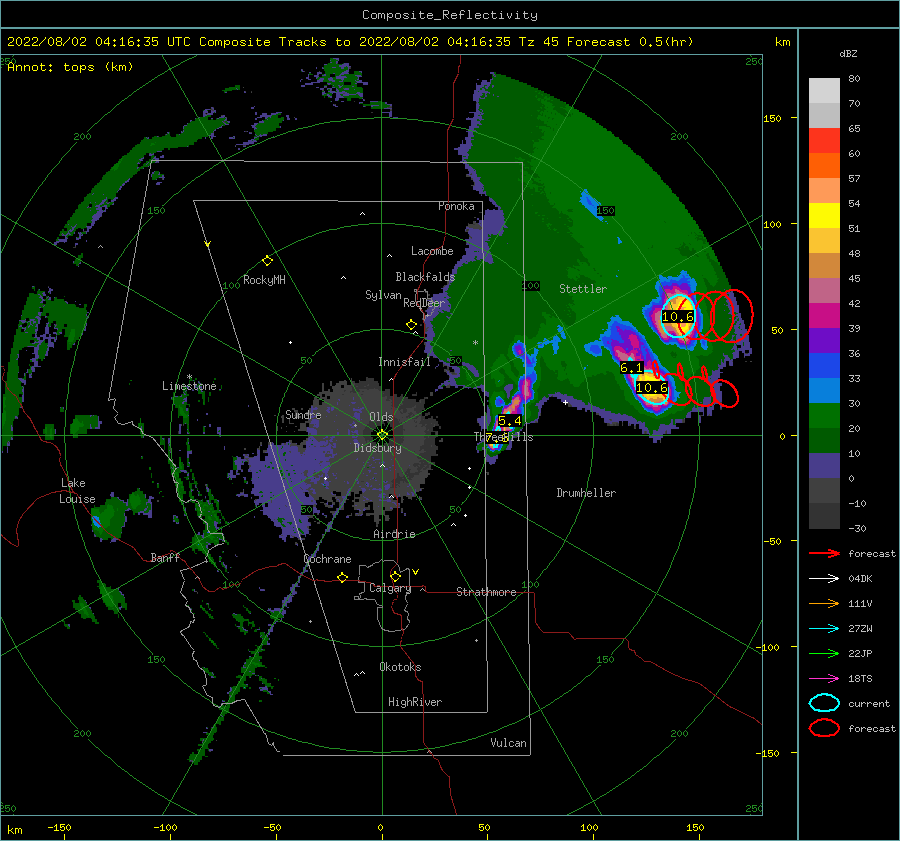Click the Drumheller city label
The width and height of the screenshot is (900, 841).
coord(586,493)
